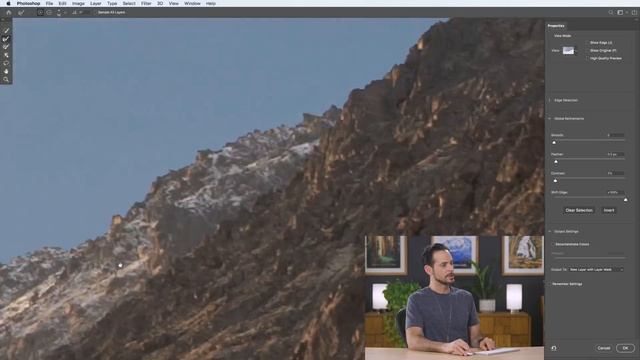Screen dimensions: 640x360
Task: Click the Clear Selection button
Action: tap(579, 210)
